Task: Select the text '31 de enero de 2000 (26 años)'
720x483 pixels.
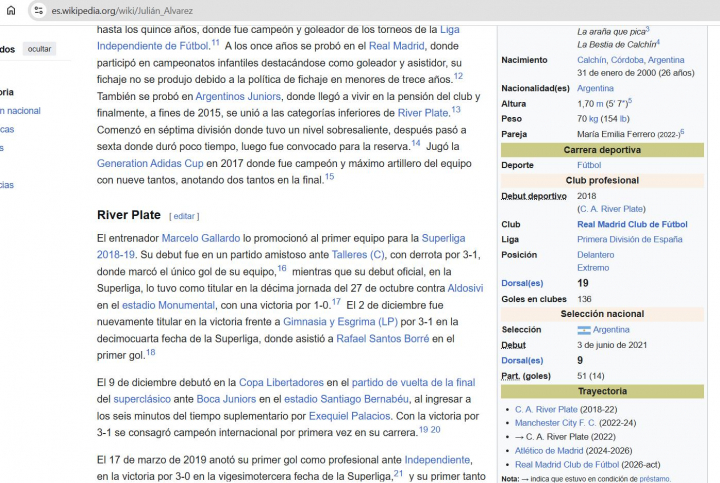Action: coord(636,73)
